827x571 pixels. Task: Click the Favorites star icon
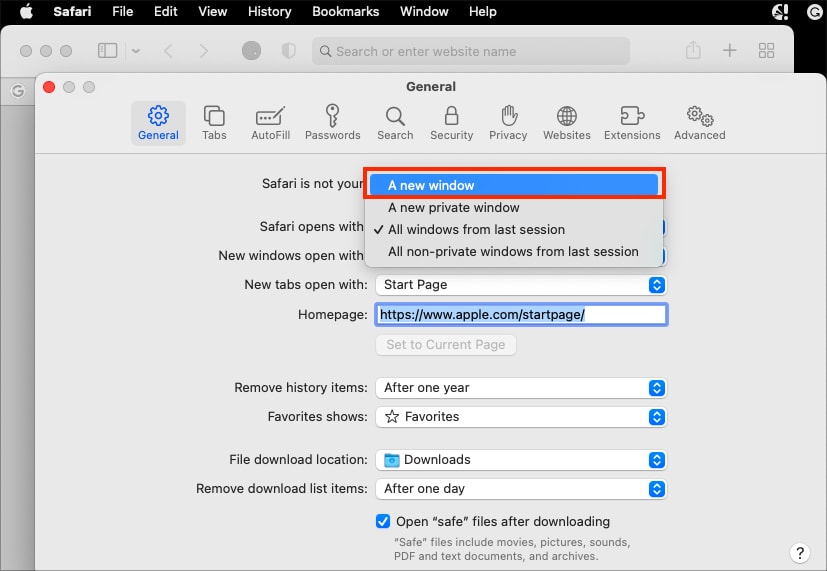(392, 417)
